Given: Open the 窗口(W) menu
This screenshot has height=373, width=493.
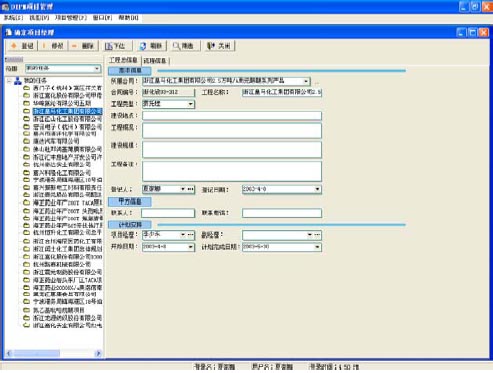Looking at the screenshot, I should pyautogui.click(x=102, y=18).
